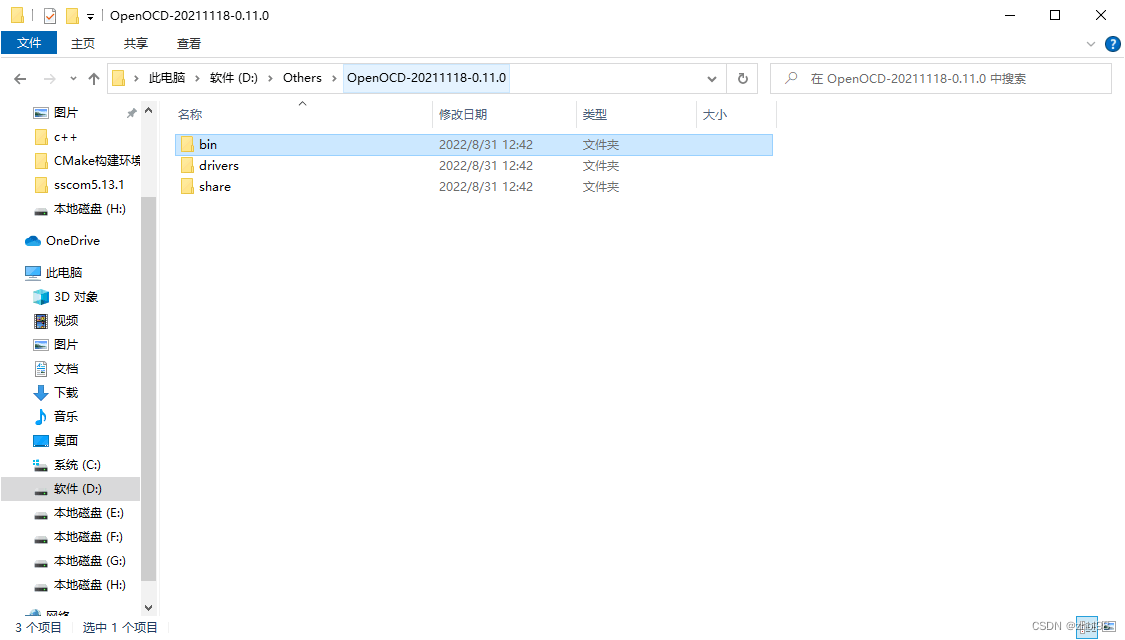
Task: Refresh the current folder view
Action: [x=743, y=78]
